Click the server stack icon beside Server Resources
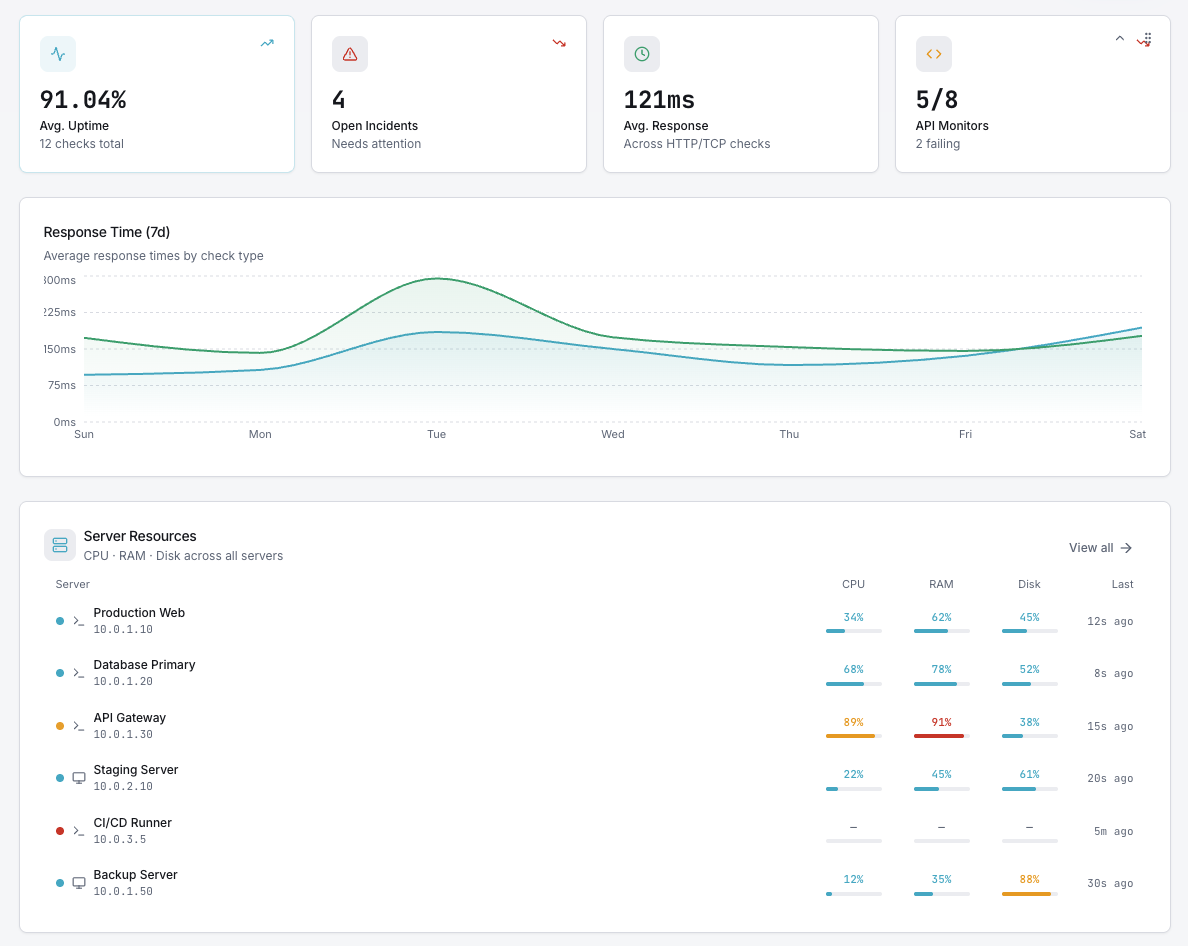 click(59, 544)
